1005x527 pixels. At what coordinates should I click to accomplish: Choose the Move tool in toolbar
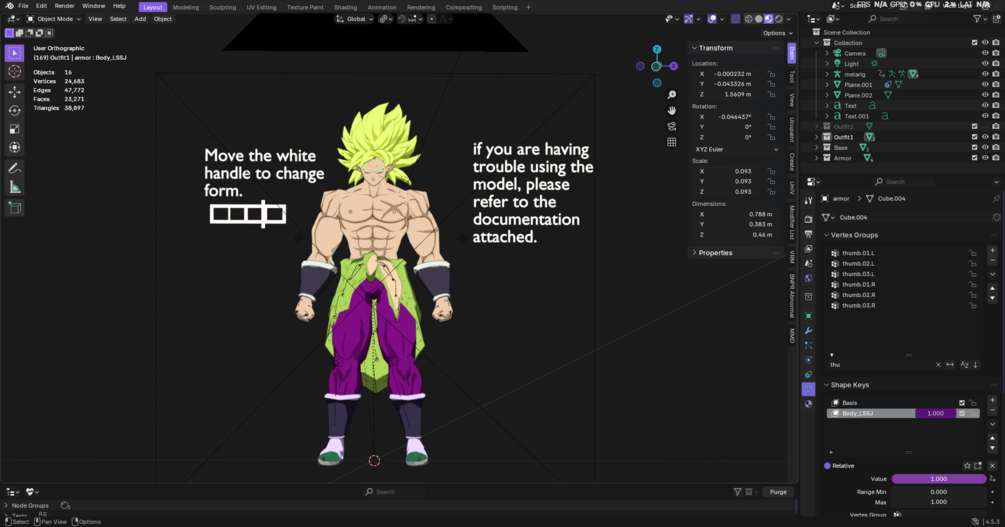(14, 92)
